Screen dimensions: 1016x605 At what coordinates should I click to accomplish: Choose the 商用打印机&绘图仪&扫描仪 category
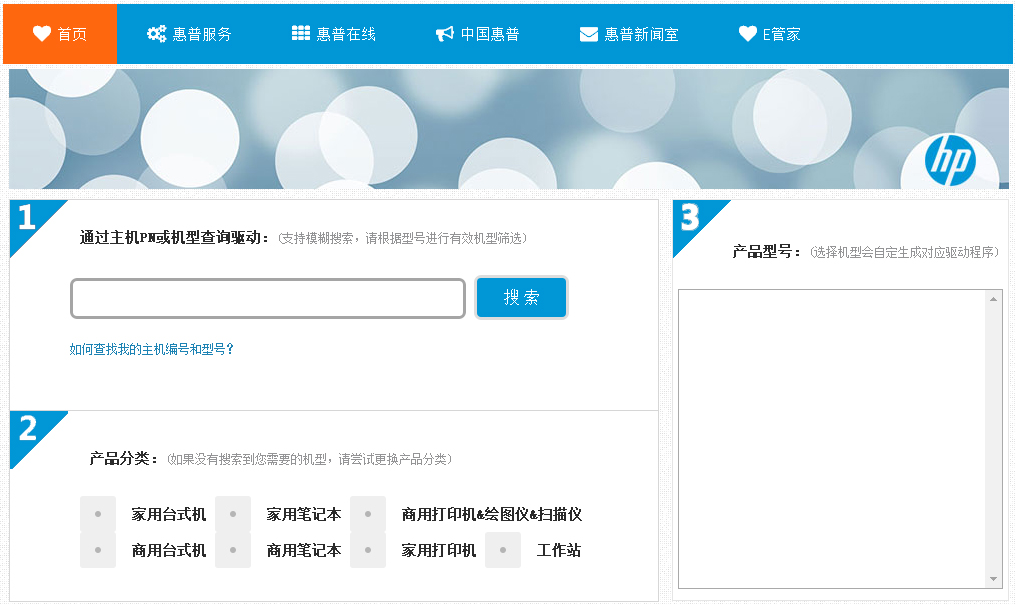coord(368,514)
